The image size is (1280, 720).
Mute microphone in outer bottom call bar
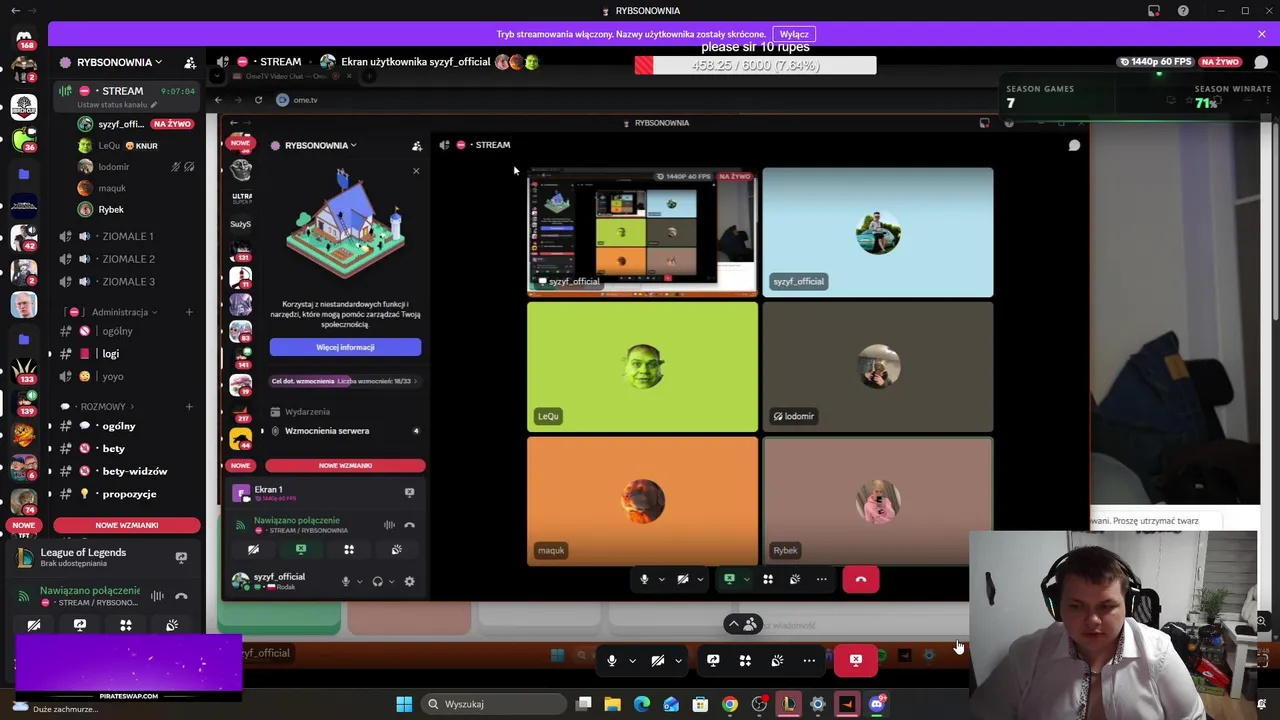pos(612,660)
